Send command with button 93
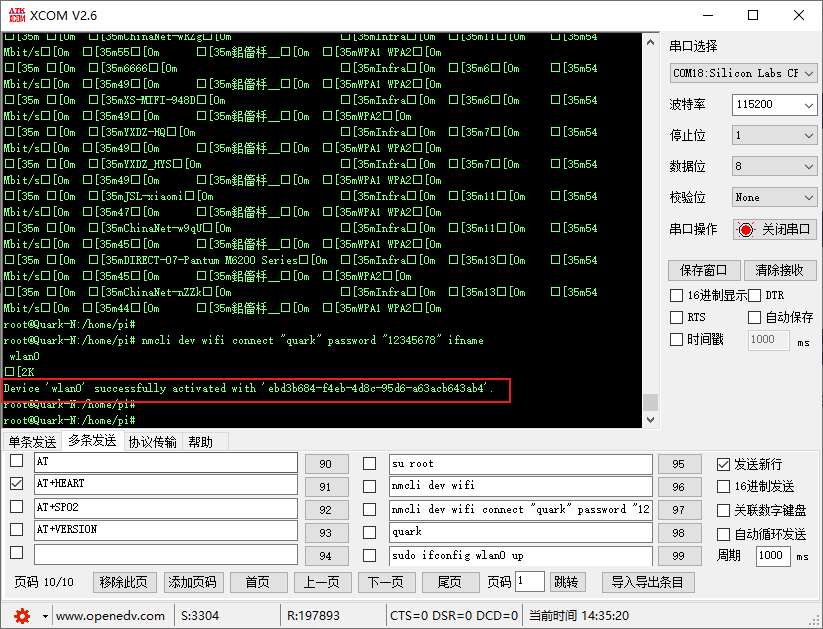823x629 pixels. coord(326,533)
